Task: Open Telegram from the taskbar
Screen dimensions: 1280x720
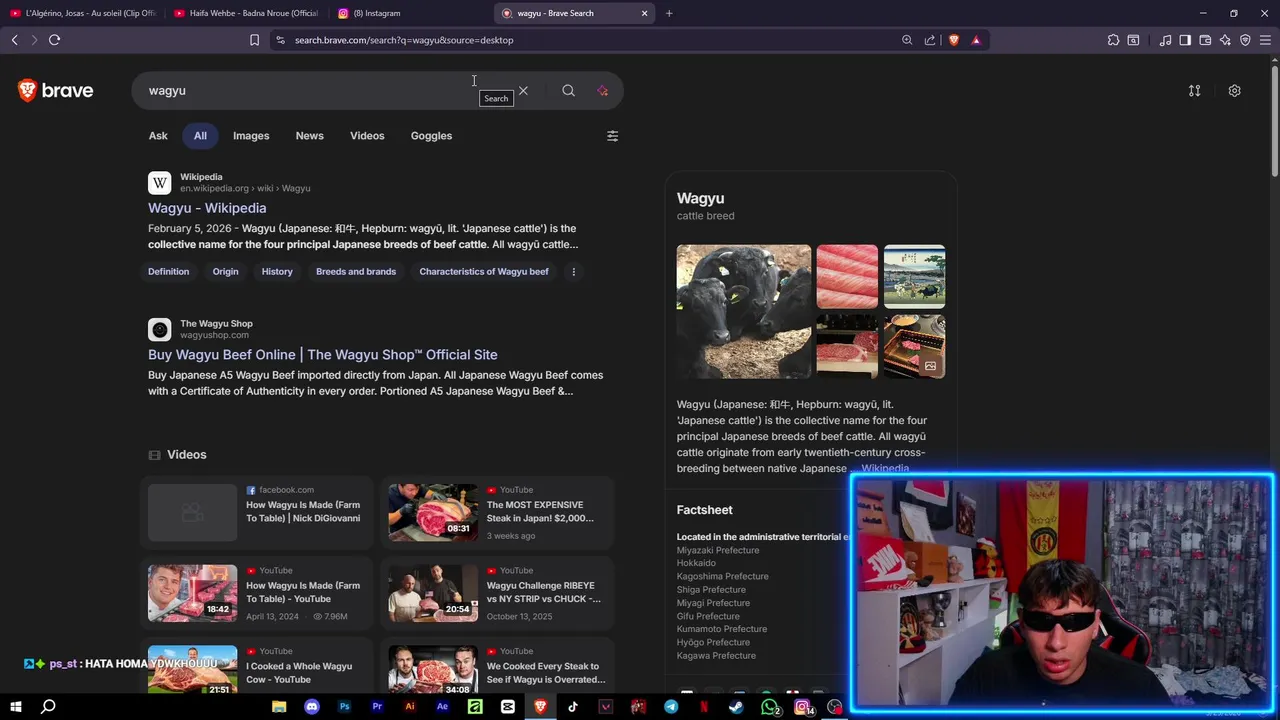Action: click(671, 707)
